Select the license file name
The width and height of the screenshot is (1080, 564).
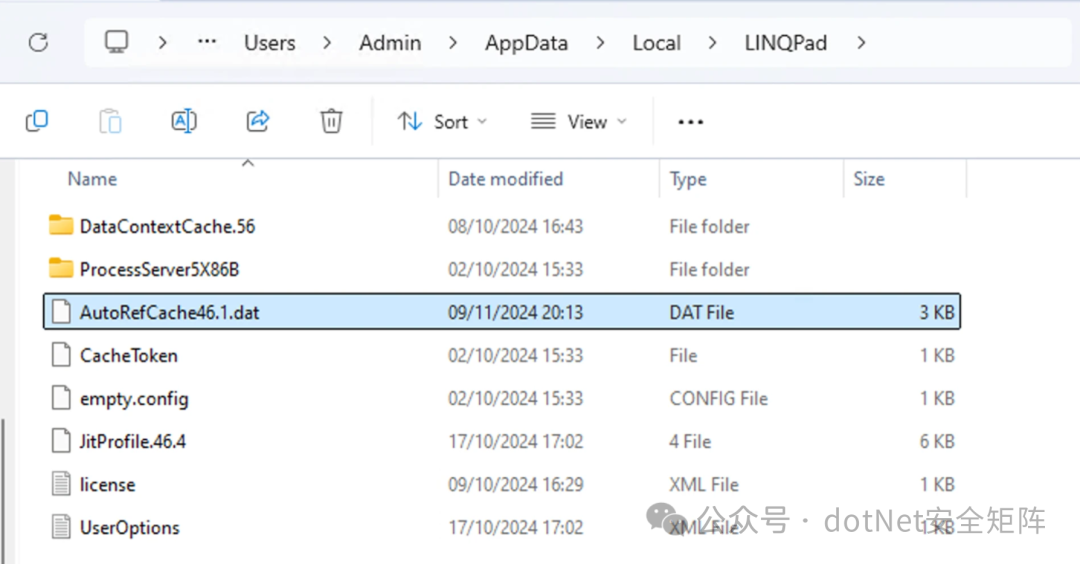(x=107, y=485)
